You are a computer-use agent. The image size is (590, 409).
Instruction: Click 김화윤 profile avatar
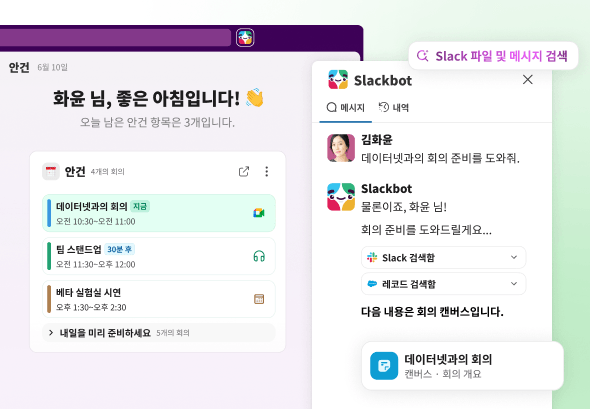coord(341,148)
